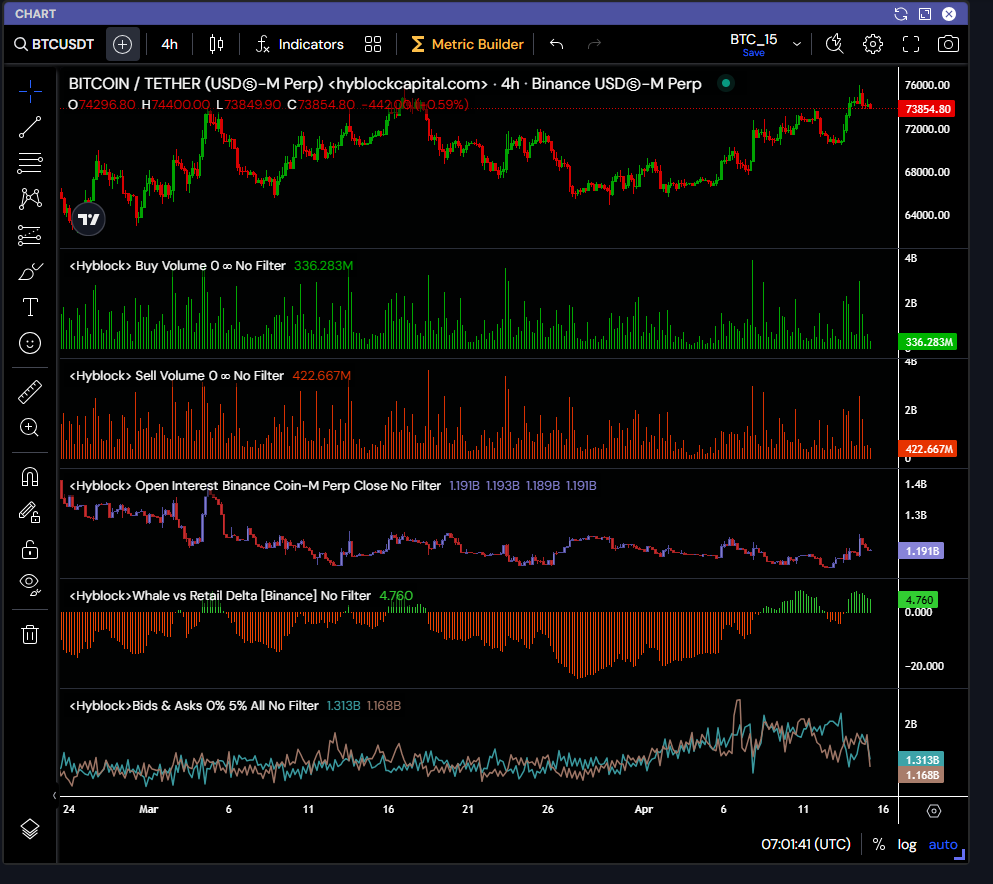Select the Text annotation tool

[x=30, y=307]
